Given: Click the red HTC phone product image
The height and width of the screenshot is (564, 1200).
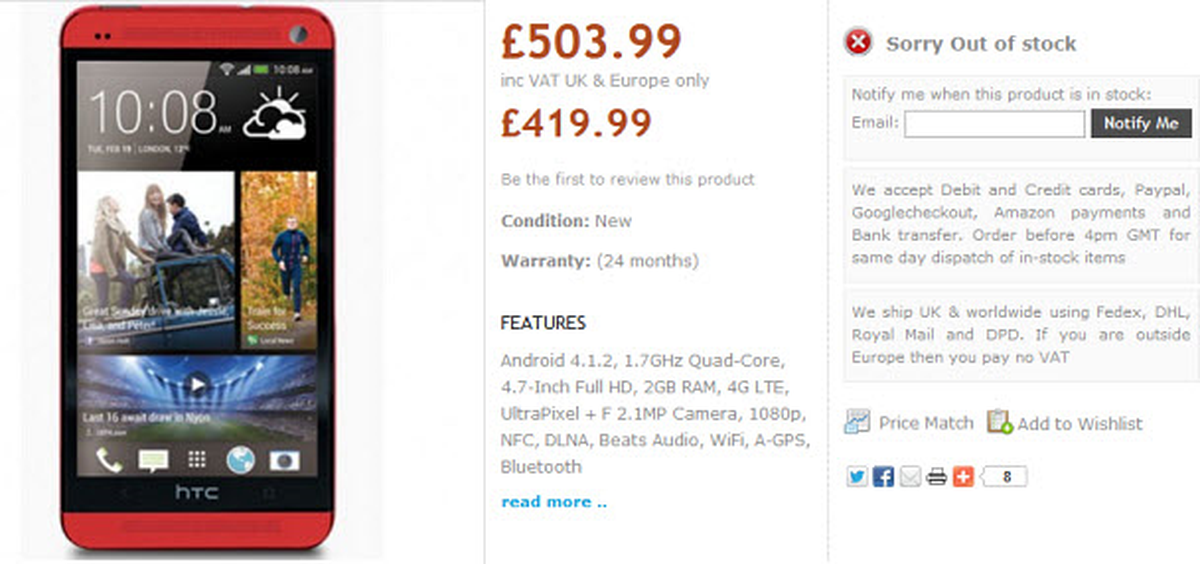Looking at the screenshot, I should click(196, 280).
